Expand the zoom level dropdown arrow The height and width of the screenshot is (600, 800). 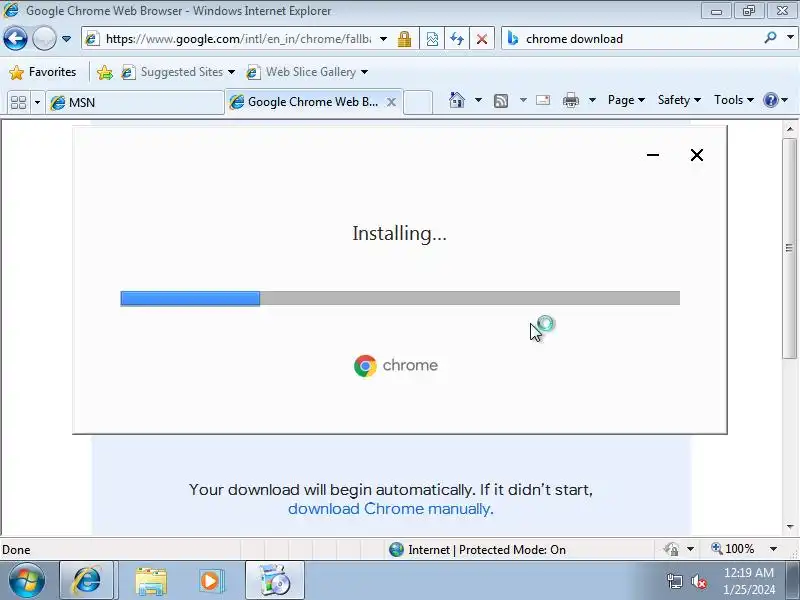click(773, 549)
